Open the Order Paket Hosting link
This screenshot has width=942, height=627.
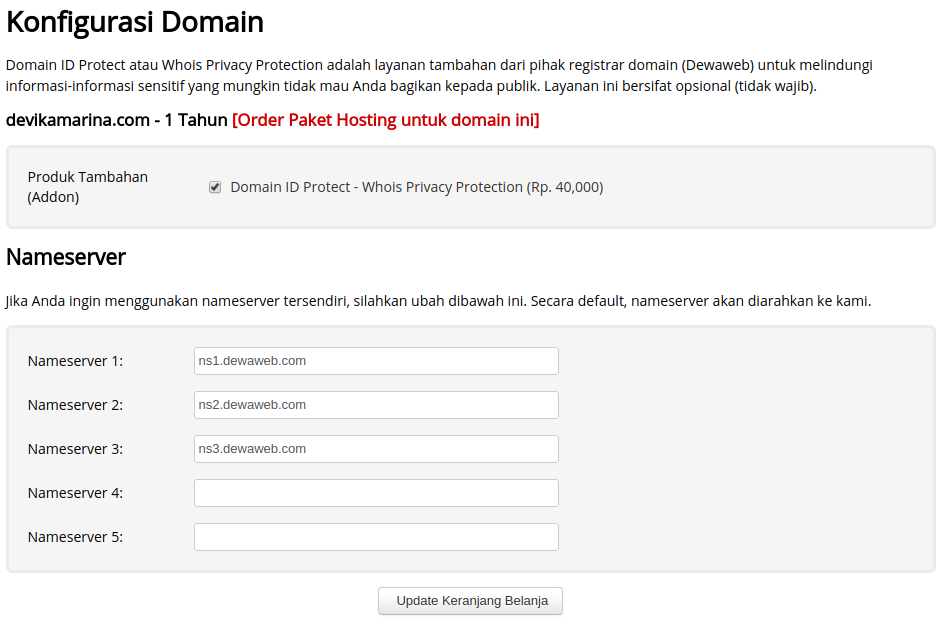[x=385, y=120]
